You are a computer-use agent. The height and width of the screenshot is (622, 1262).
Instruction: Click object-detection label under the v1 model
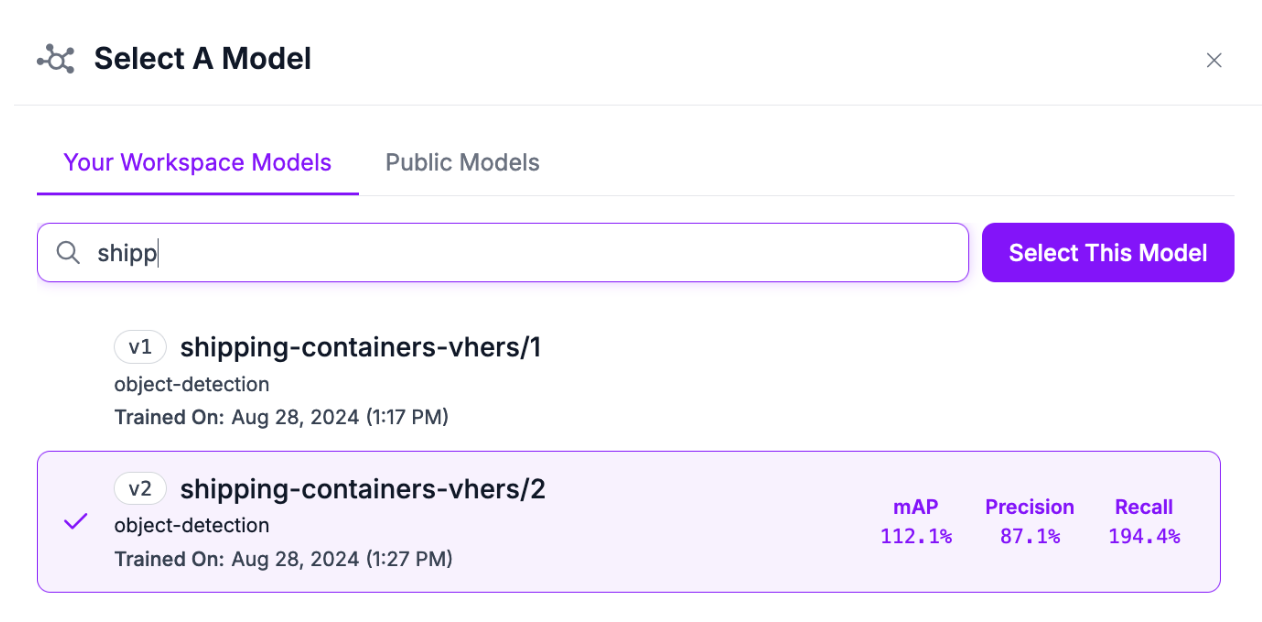(x=191, y=384)
